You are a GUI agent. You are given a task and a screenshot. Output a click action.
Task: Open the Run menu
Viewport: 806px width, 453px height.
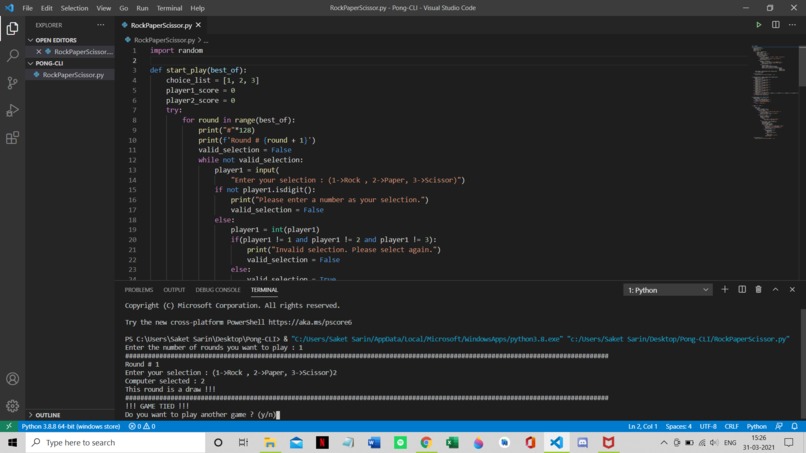click(x=142, y=8)
